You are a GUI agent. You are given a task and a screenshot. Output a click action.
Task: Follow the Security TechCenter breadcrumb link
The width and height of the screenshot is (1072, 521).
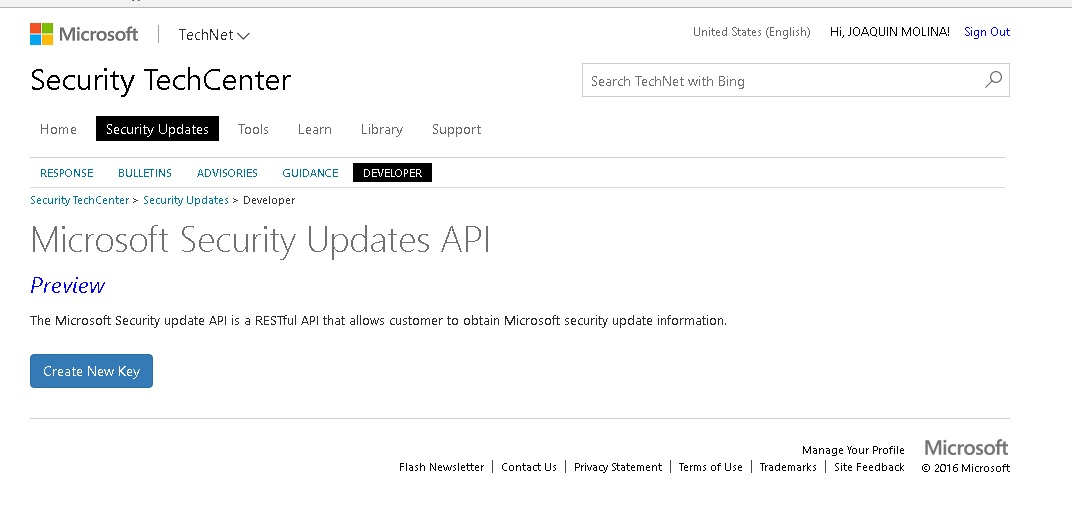pyautogui.click(x=79, y=200)
